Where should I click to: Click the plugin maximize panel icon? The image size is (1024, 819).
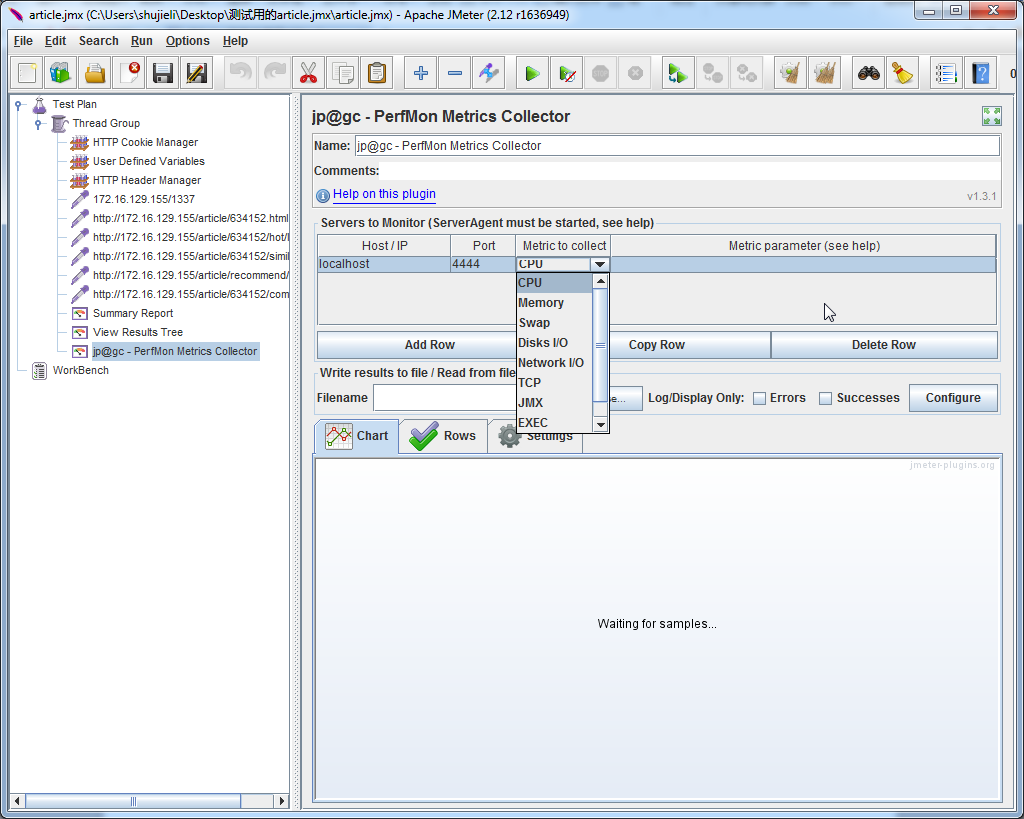tap(991, 116)
